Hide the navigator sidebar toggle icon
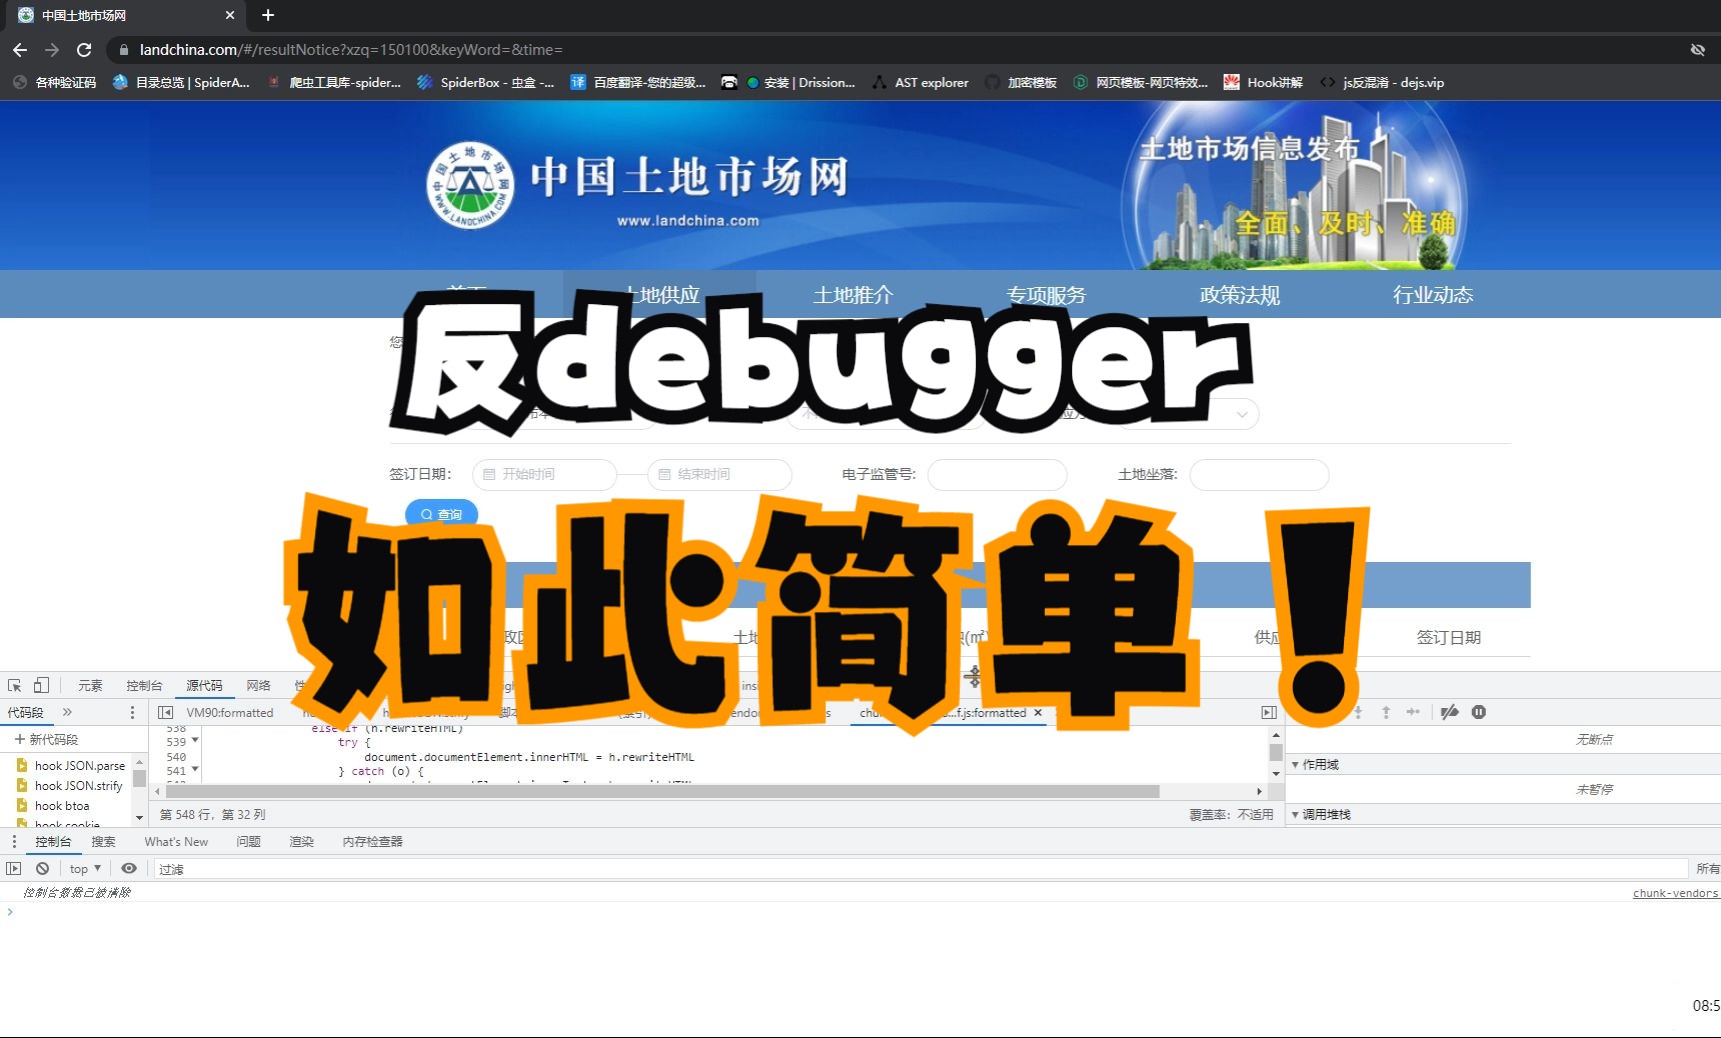 (166, 712)
